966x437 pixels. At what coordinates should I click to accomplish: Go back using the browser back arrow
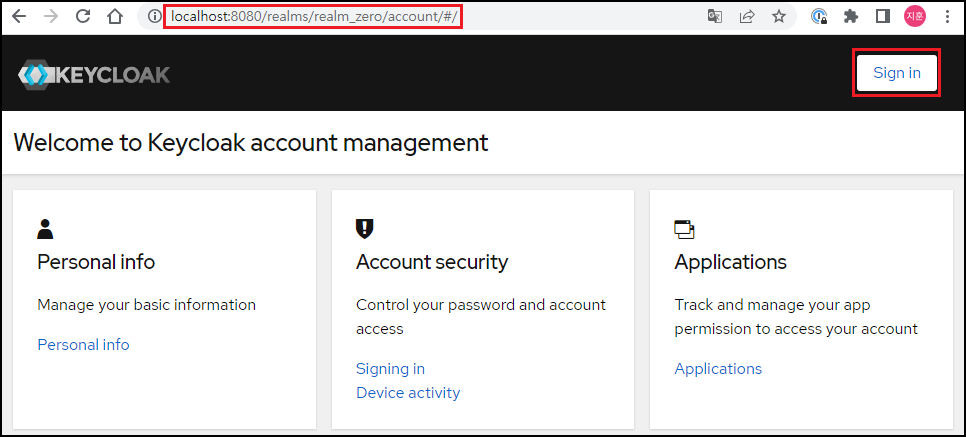coord(19,17)
